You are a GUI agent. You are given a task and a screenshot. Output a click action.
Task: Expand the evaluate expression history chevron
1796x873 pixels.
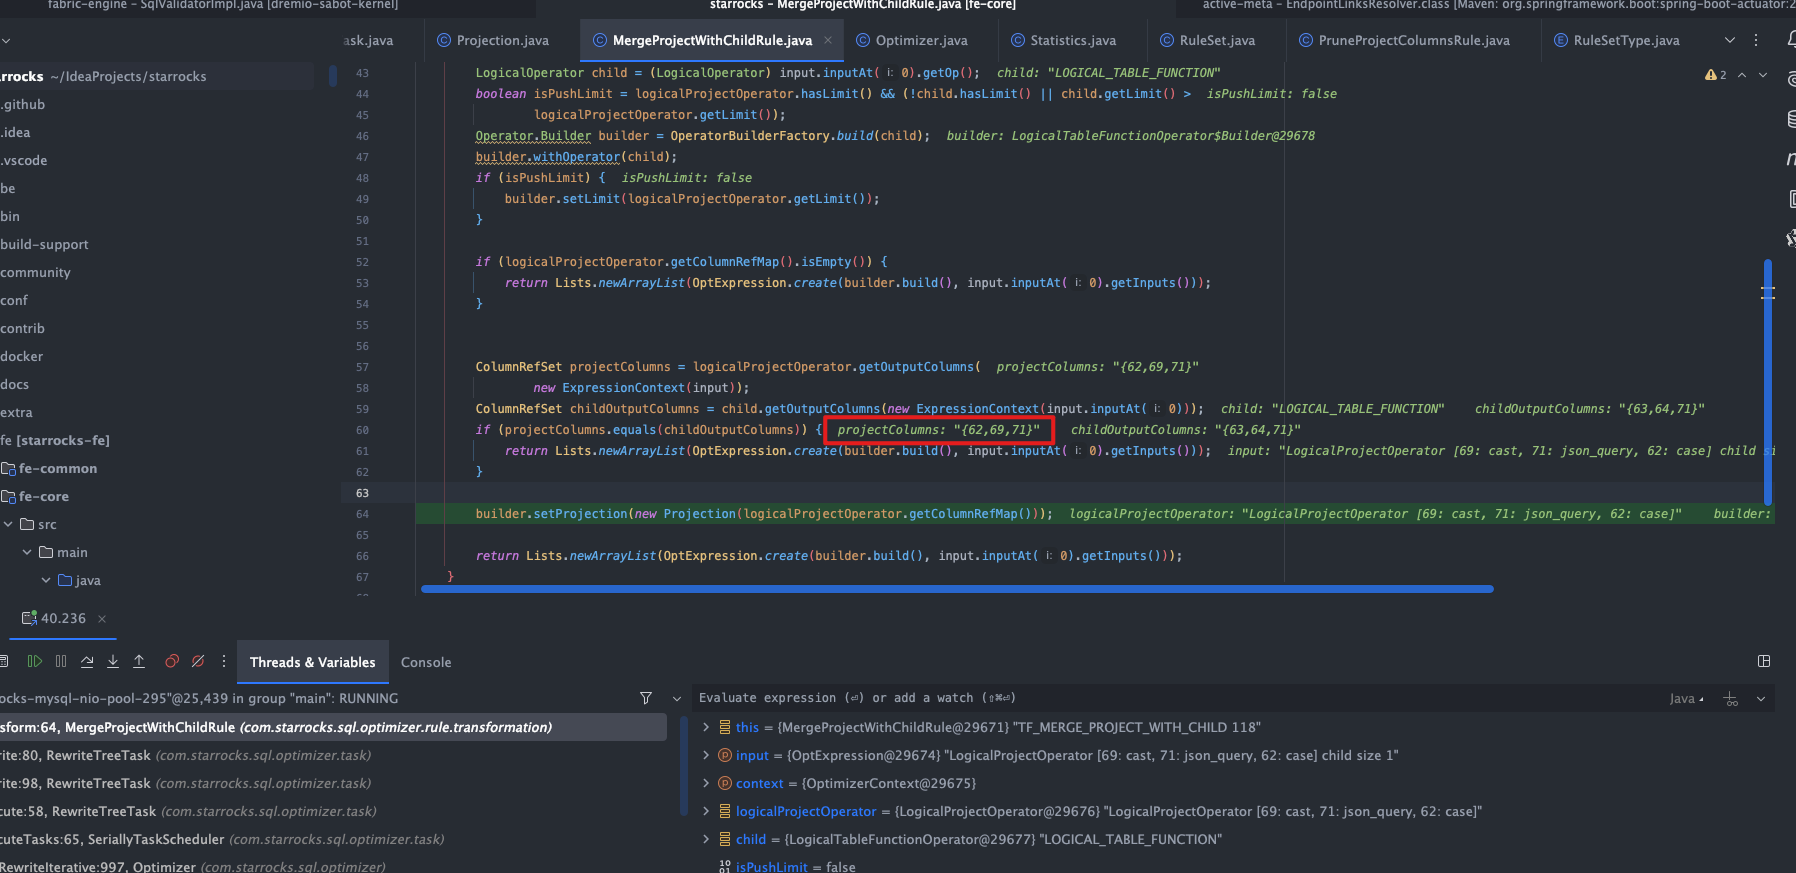1761,699
